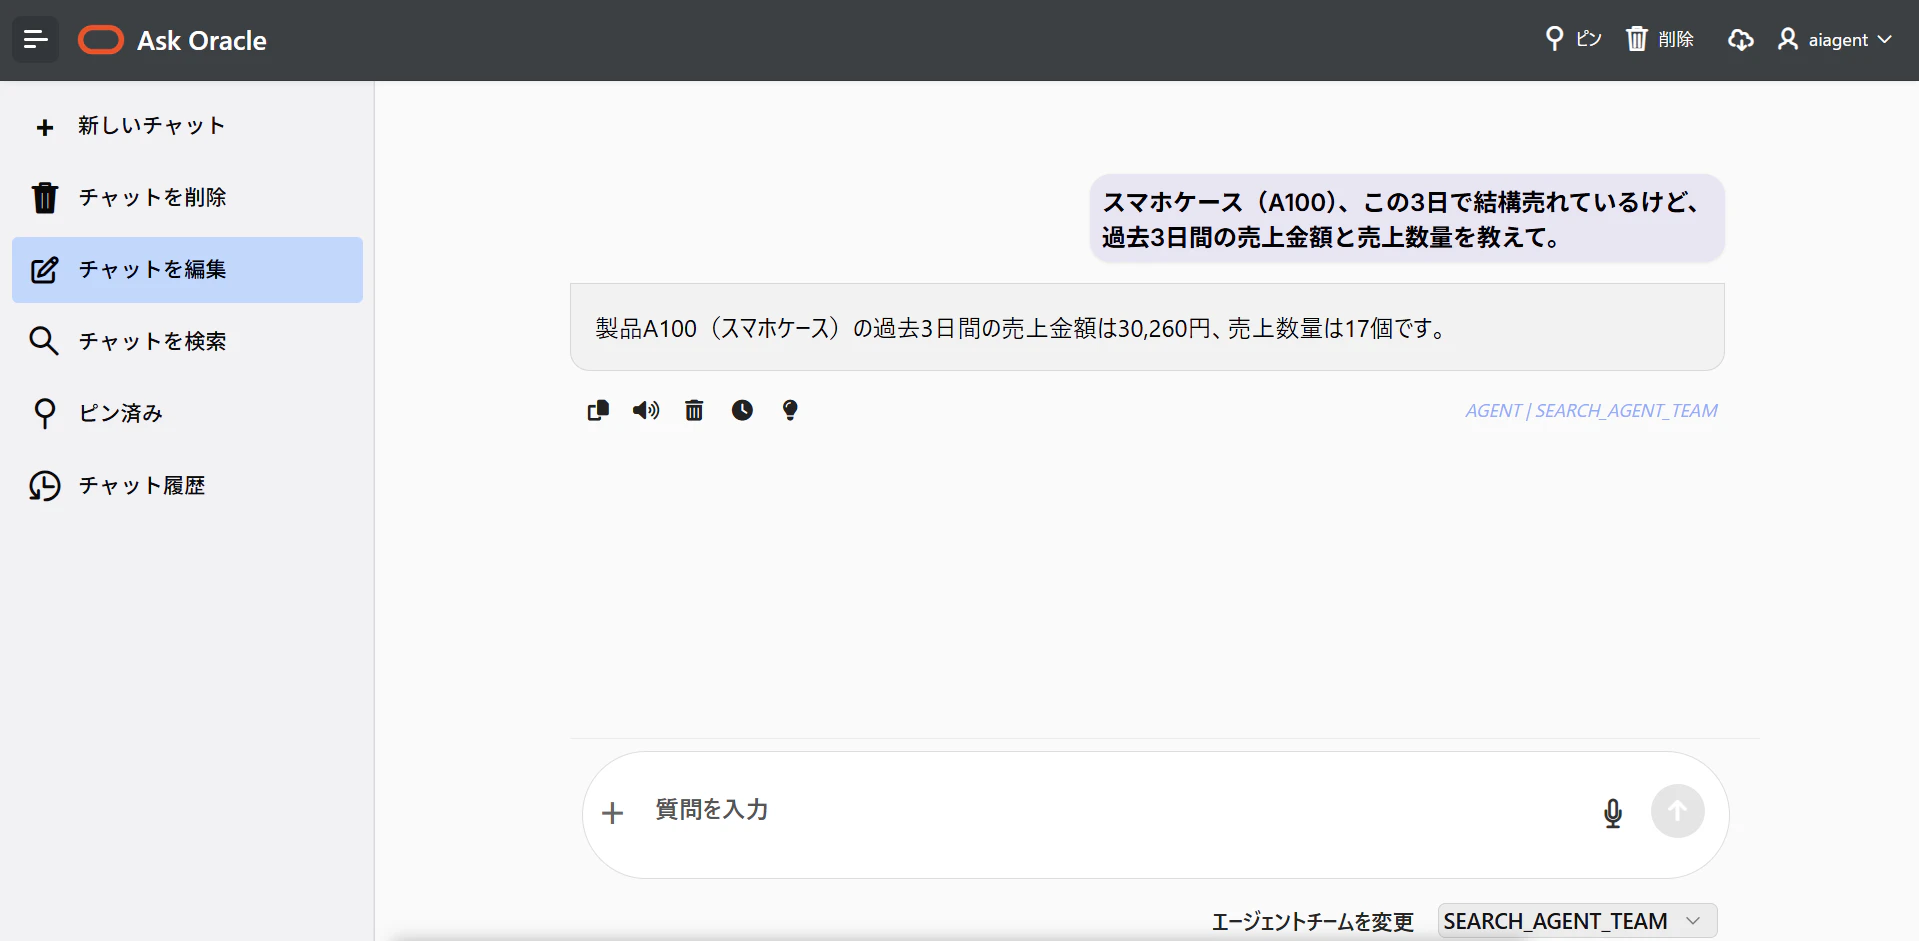Click the user question bubble about スマホケース
The width and height of the screenshot is (1919, 941).
[x=1407, y=219]
